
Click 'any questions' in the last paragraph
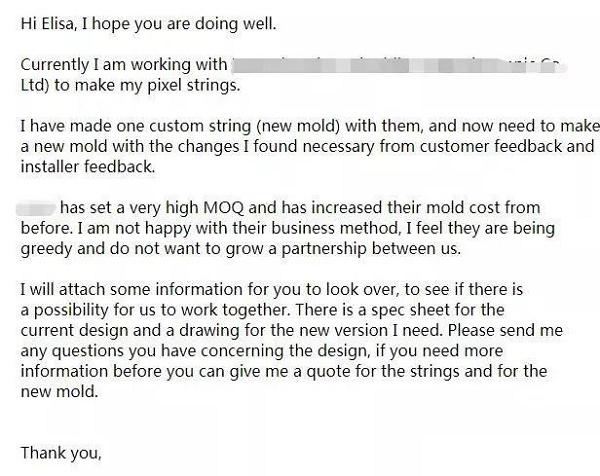coord(72,351)
